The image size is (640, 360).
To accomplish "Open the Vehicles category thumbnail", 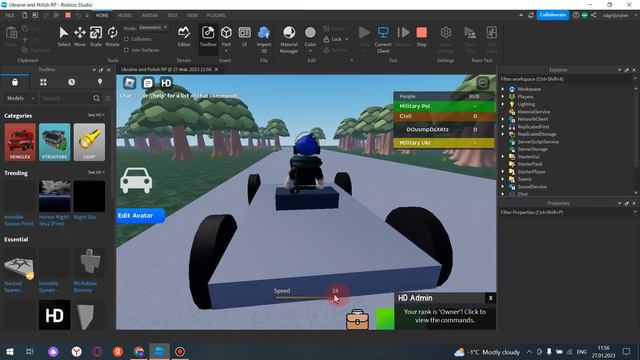I will (20, 142).
